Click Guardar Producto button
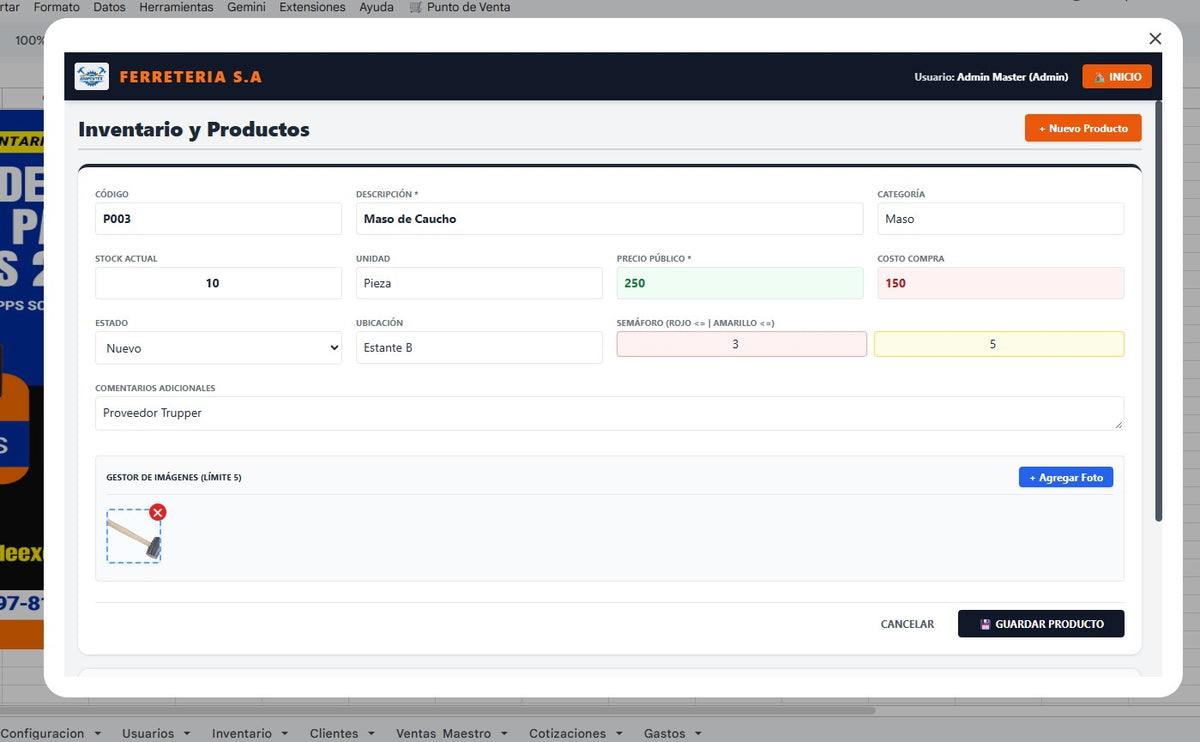 pos(1041,624)
